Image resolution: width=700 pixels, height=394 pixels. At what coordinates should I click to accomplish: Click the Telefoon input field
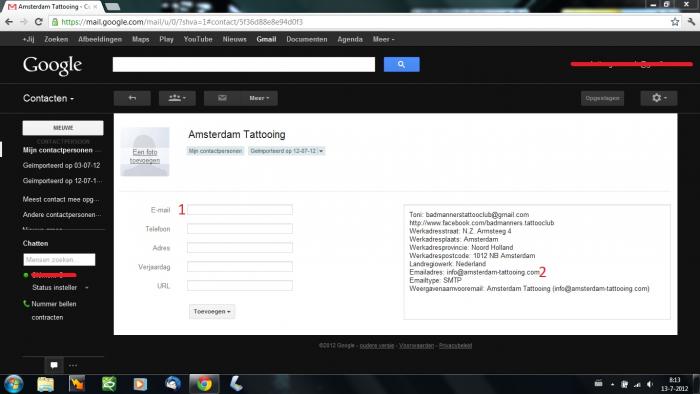pyautogui.click(x=240, y=229)
